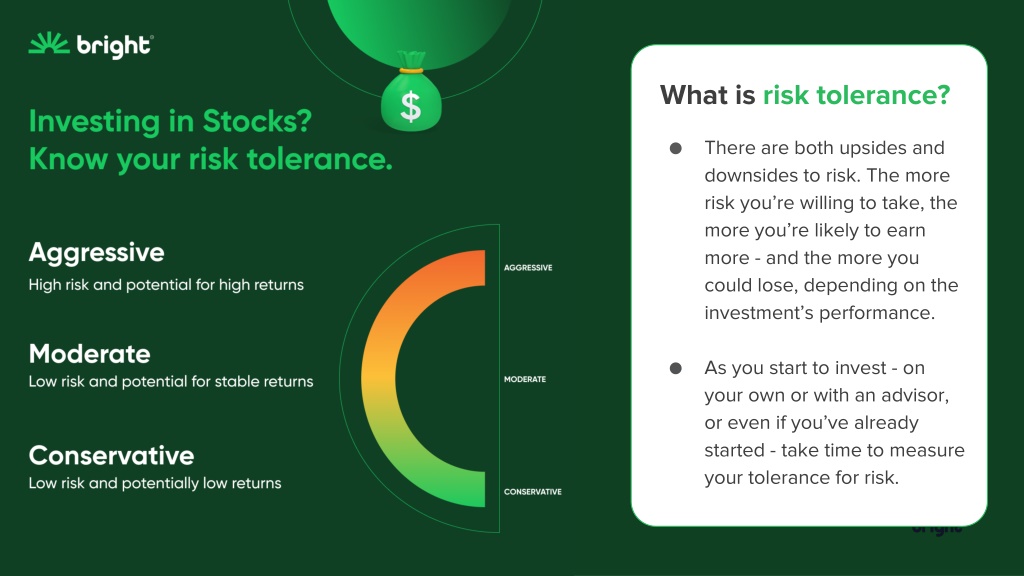Click the green money bag dollar icon
This screenshot has width=1024, height=576.
tap(411, 92)
